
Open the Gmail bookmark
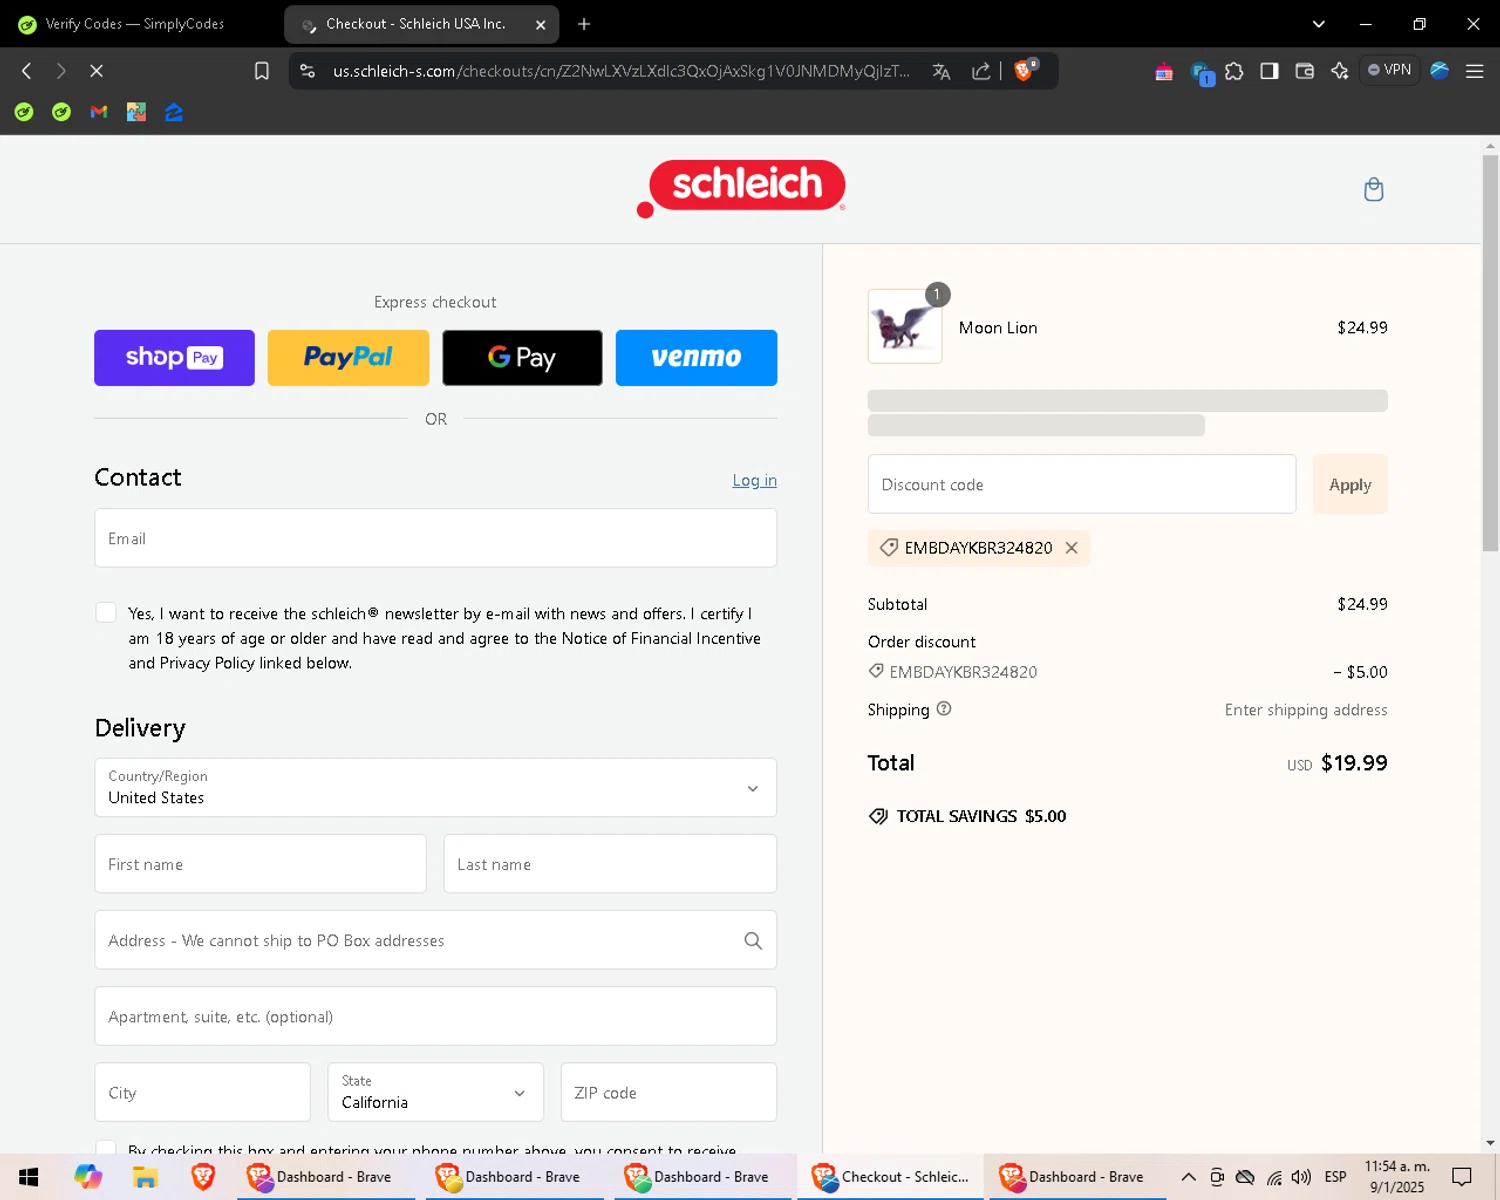pos(99,112)
